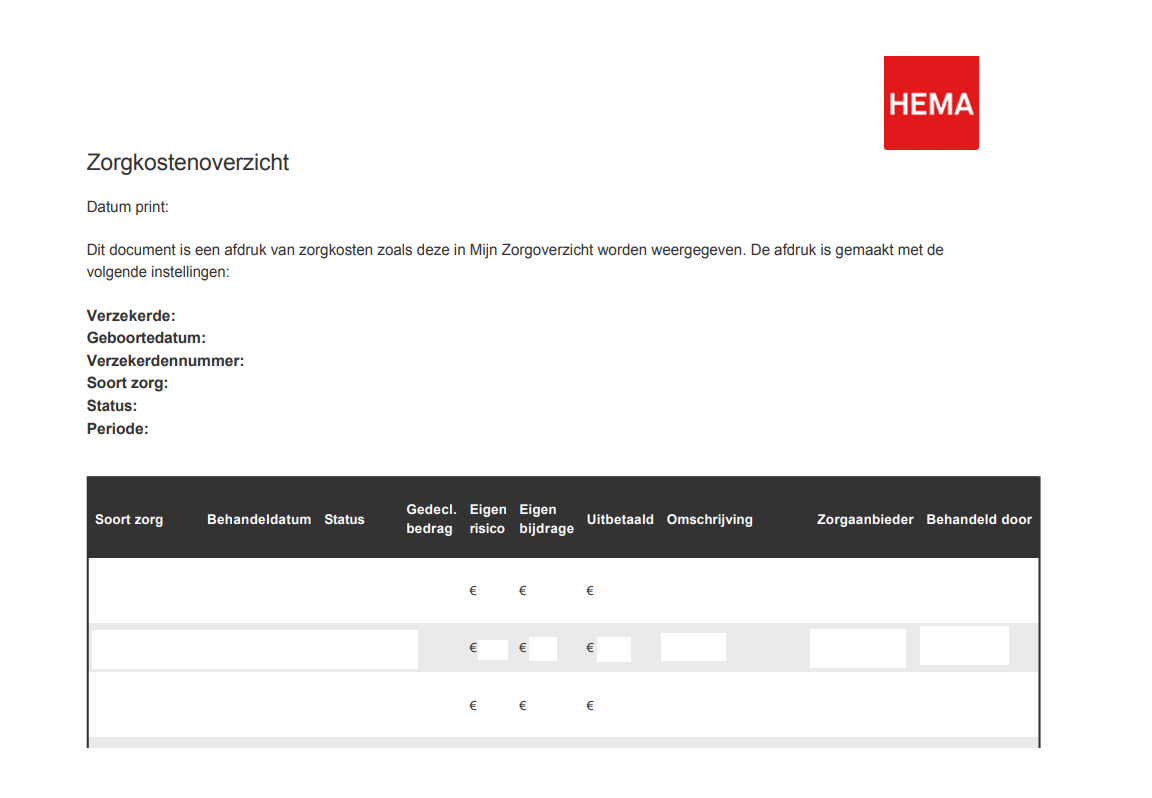
Task: Select the Zorgkostenoverzicht title
Action: (187, 162)
